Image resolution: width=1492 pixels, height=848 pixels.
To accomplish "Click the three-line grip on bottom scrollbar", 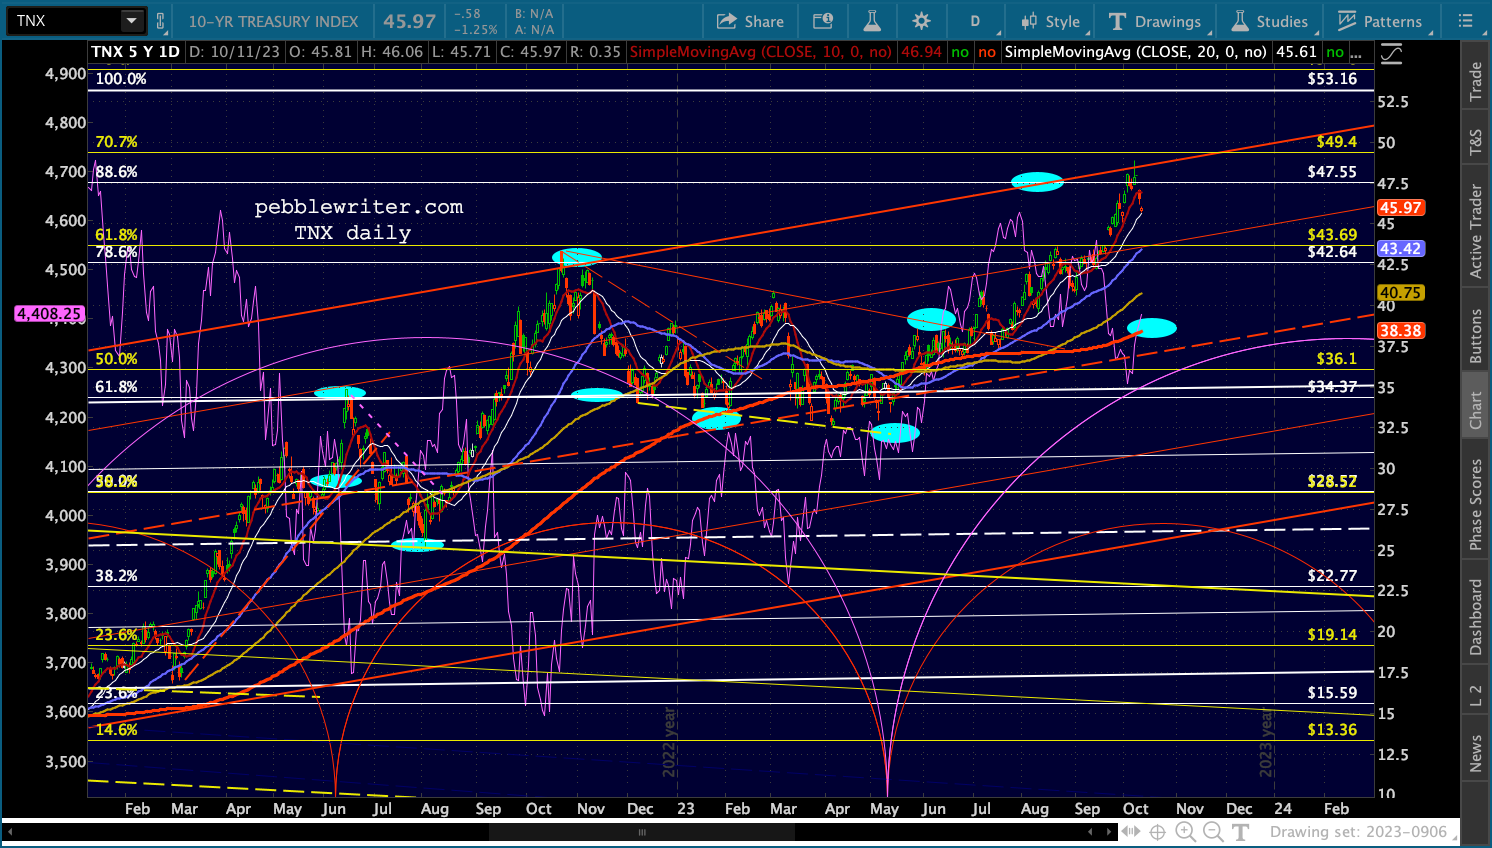I will coord(642,831).
